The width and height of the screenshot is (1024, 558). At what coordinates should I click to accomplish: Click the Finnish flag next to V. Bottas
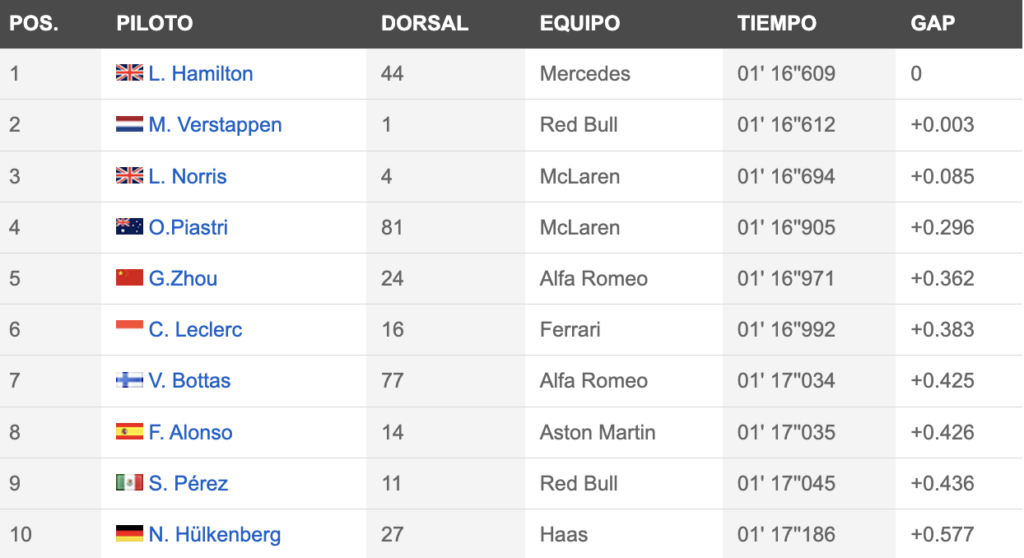click(x=129, y=380)
